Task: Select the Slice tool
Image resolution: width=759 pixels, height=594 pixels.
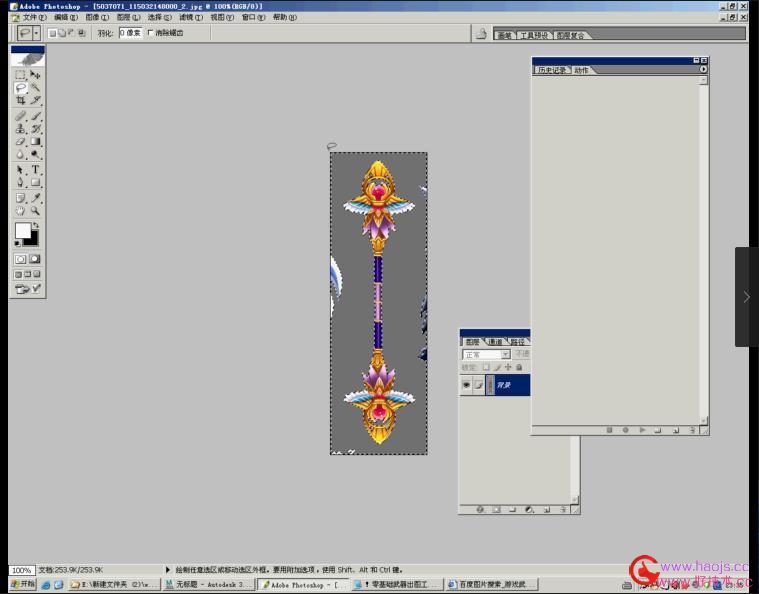Action: click(35, 100)
